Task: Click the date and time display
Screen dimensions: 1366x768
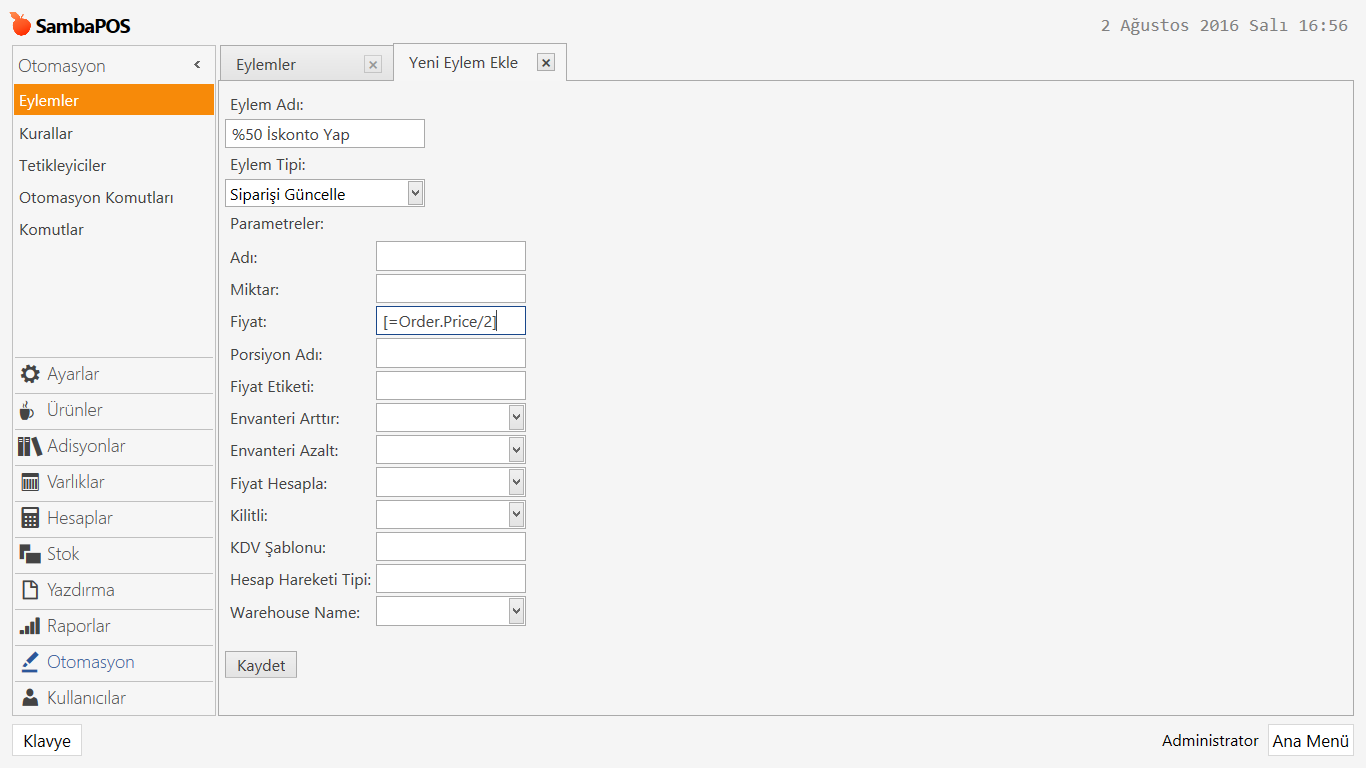Action: pyautogui.click(x=1224, y=26)
